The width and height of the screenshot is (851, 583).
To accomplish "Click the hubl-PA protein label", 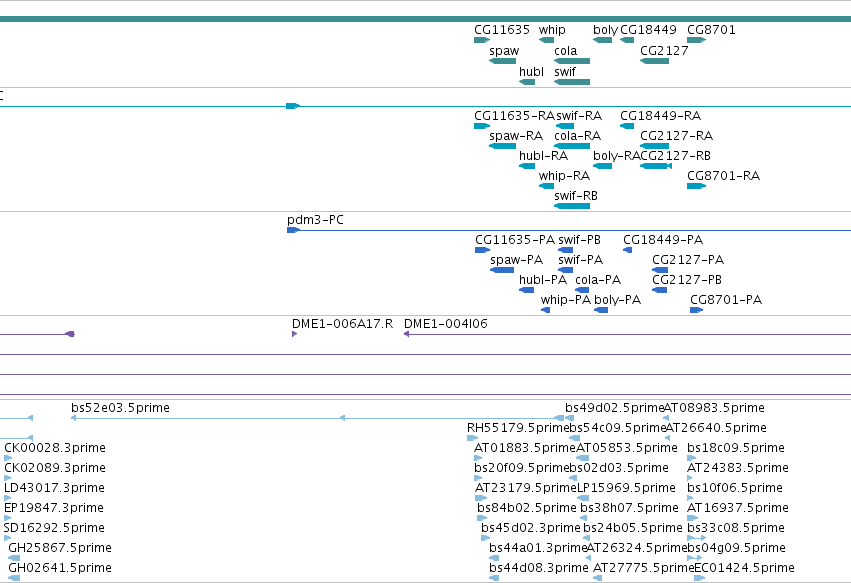I will pyautogui.click(x=543, y=281).
